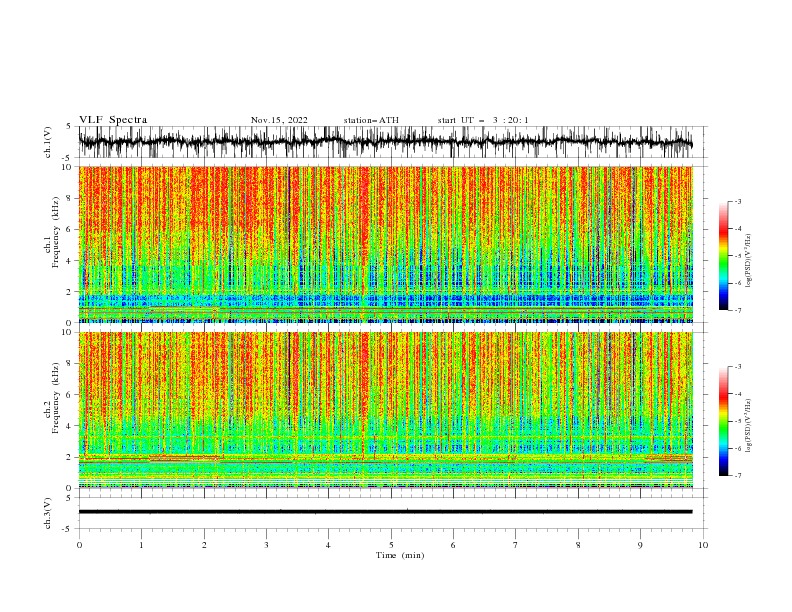The width and height of the screenshot is (792, 612).
Task: Click the "ch.3(V)" axis label
Action: [48, 513]
